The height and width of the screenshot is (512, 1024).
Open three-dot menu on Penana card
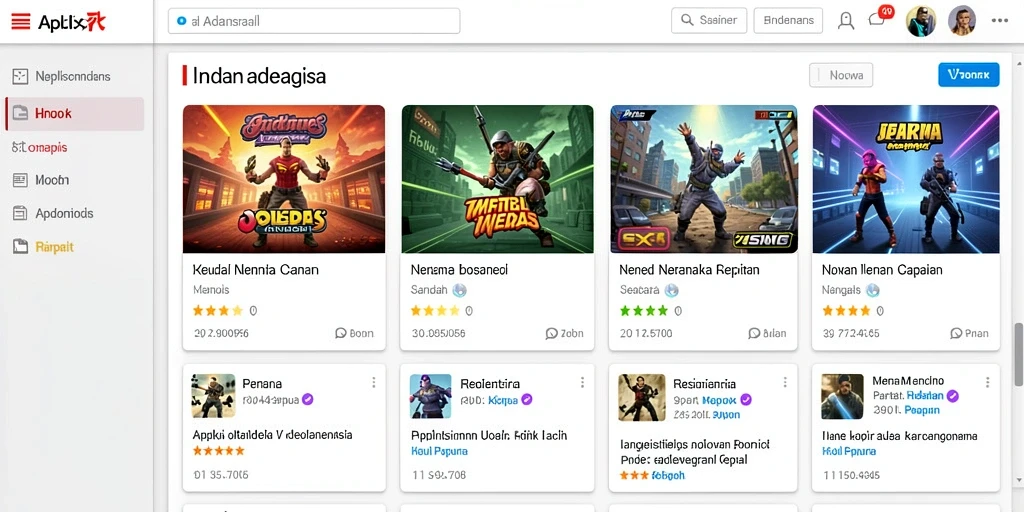[374, 382]
